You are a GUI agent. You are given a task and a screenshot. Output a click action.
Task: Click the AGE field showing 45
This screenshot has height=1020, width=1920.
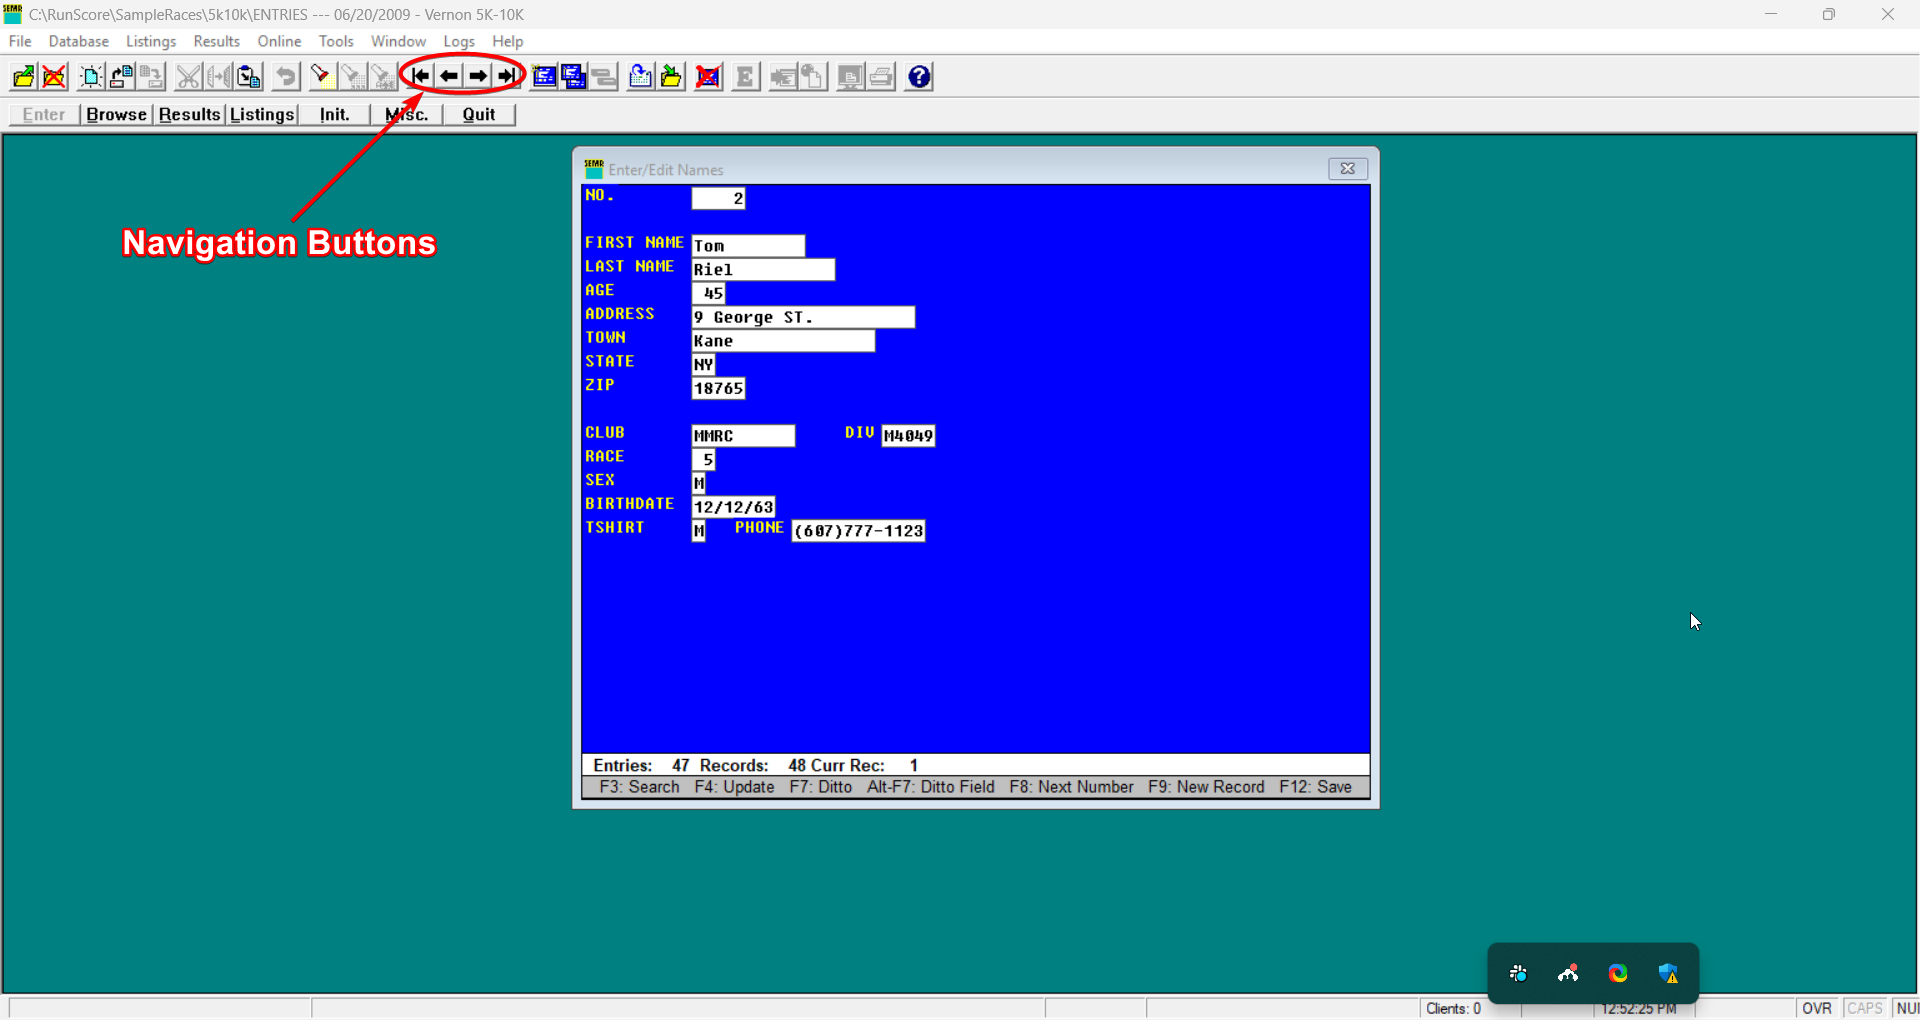[708, 293]
